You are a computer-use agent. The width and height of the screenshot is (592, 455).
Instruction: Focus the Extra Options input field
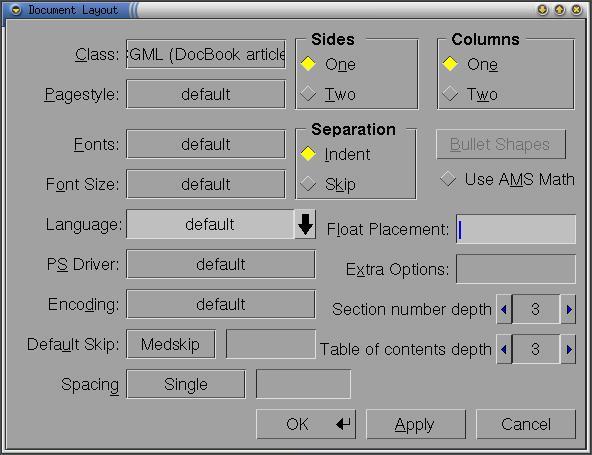point(516,269)
